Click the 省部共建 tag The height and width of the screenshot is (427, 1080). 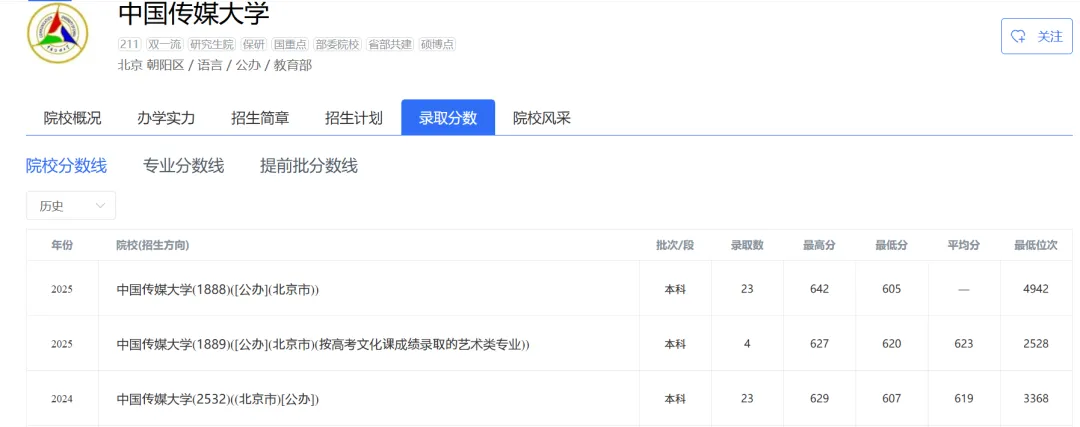click(390, 44)
